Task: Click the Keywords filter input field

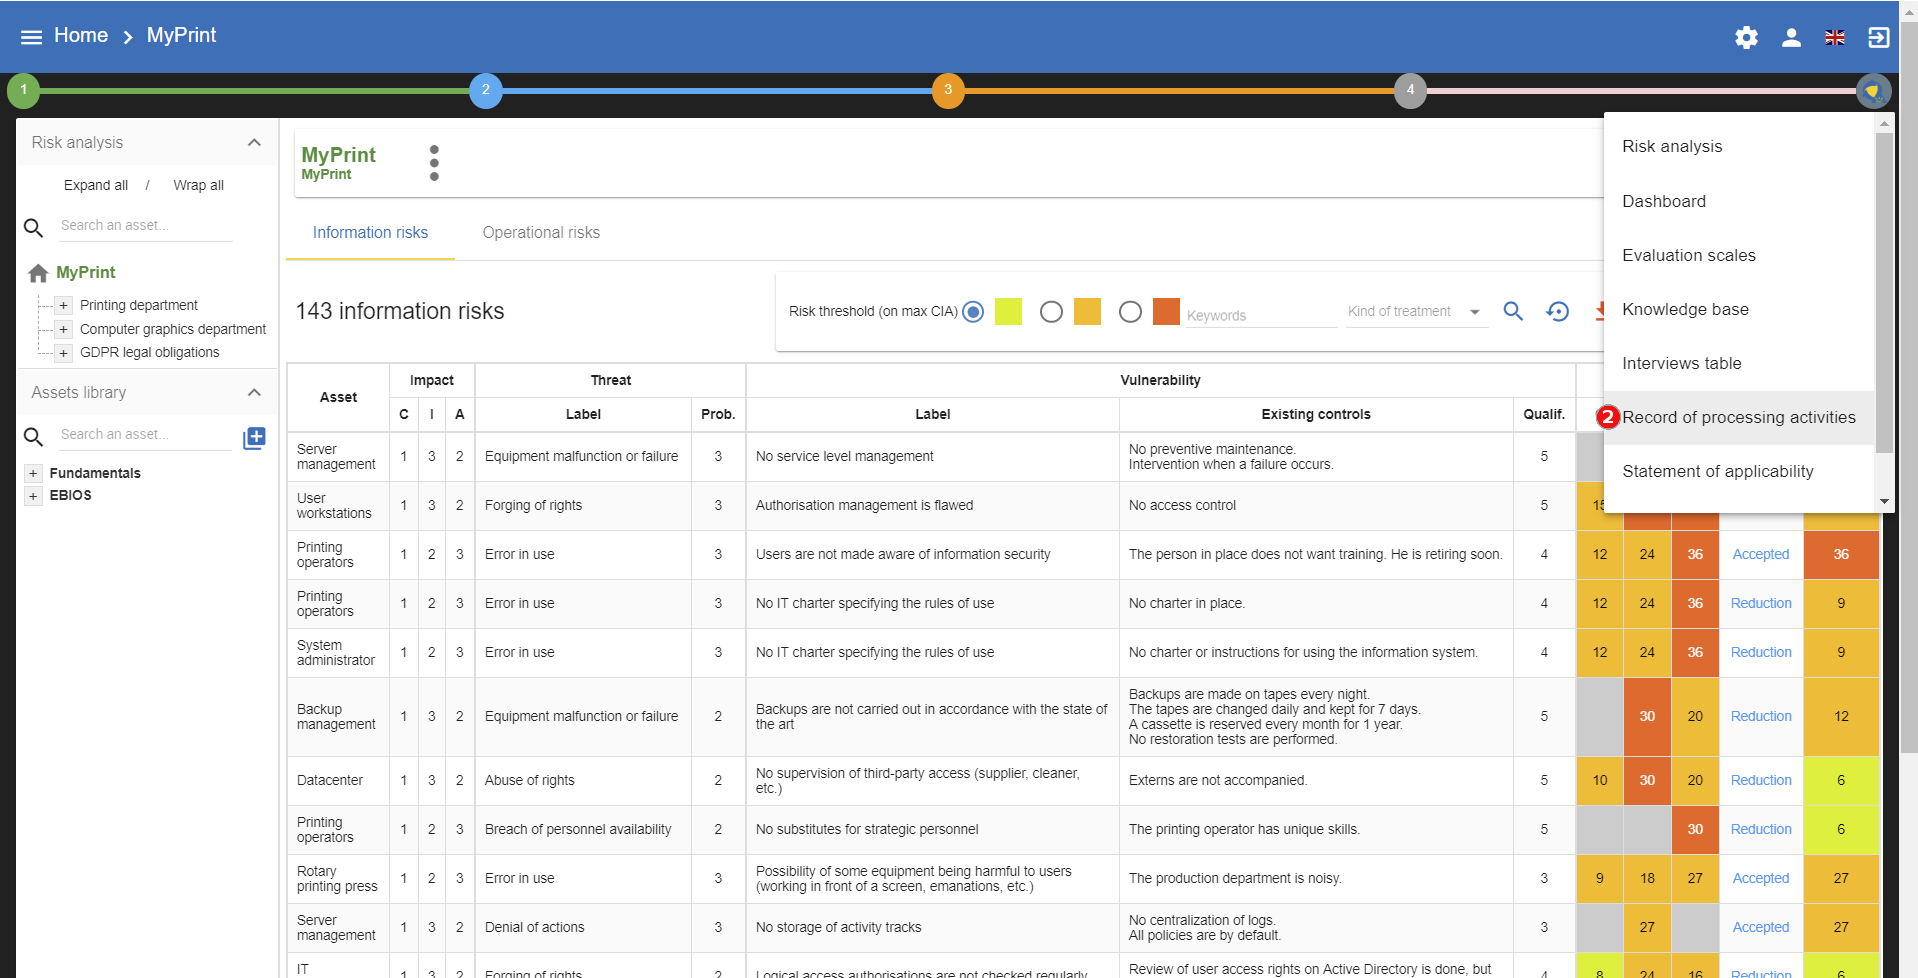Action: (x=1260, y=315)
